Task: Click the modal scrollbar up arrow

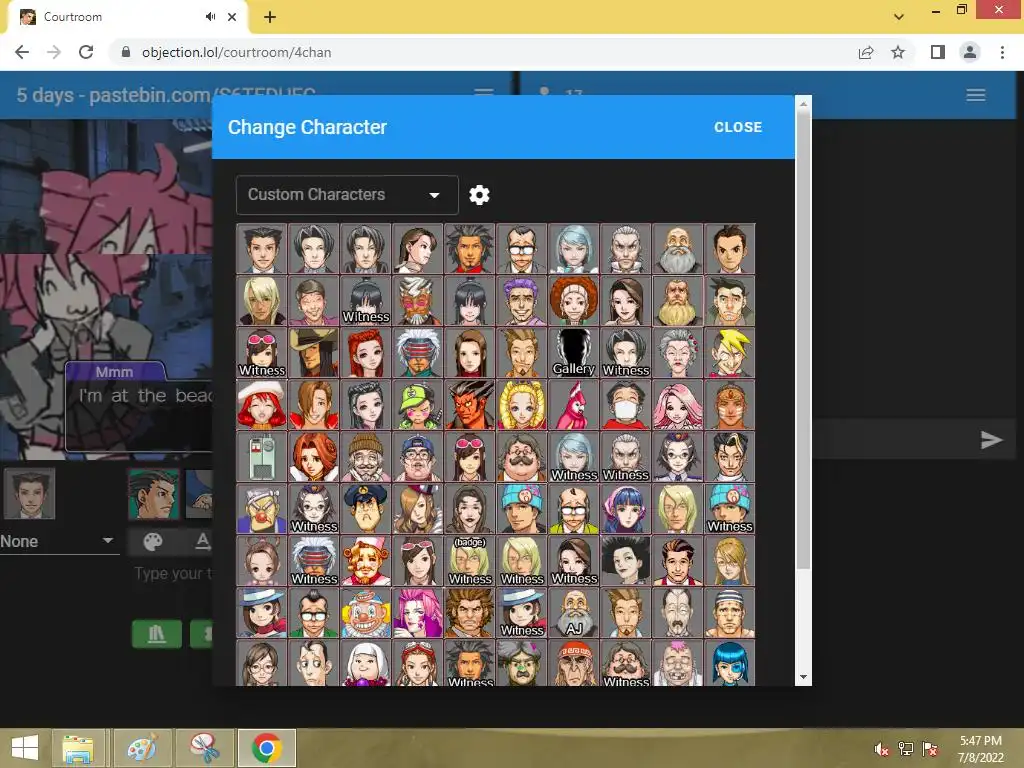Action: click(803, 103)
